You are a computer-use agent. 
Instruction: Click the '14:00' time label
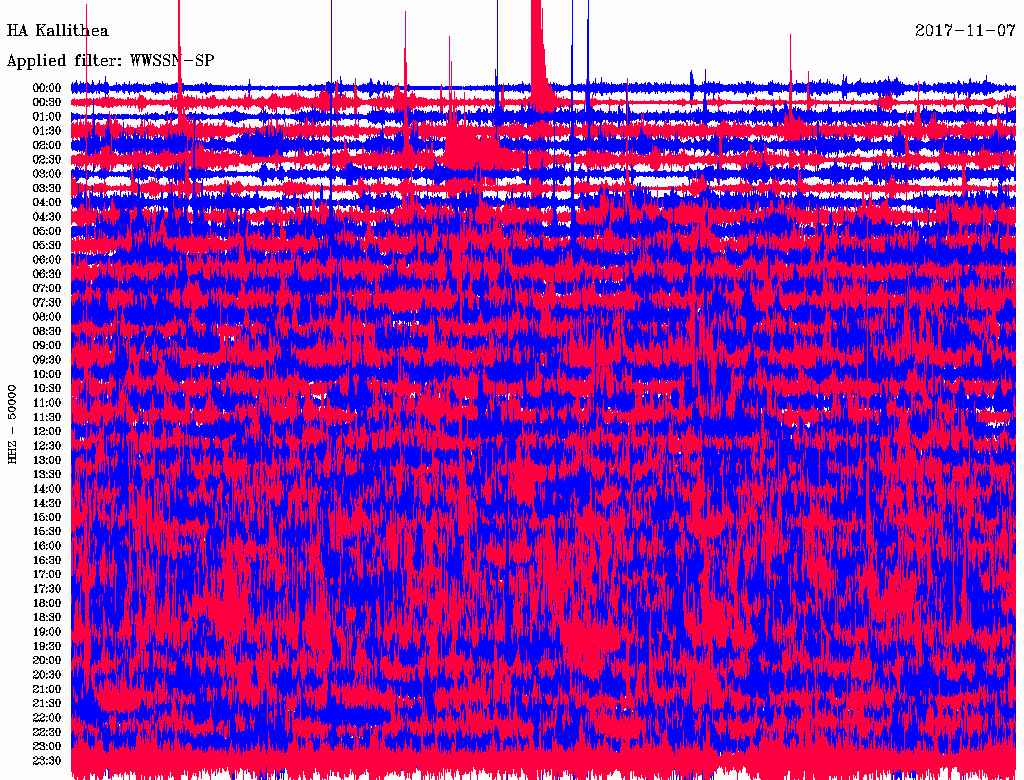pyautogui.click(x=47, y=489)
